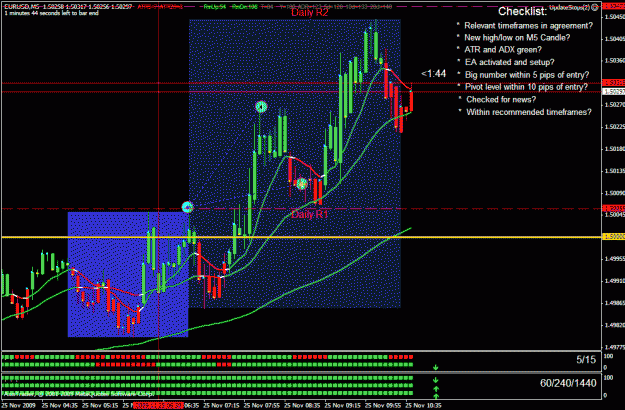
Task: Click '1 minutes 44 seconds left to bar end'
Action: click(51, 13)
